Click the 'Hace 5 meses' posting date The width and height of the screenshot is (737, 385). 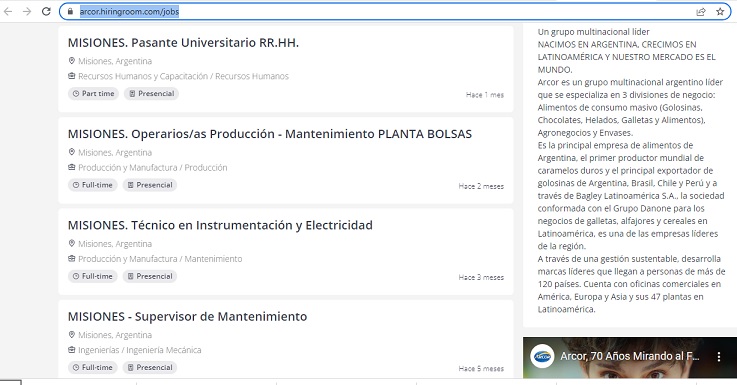481,369
